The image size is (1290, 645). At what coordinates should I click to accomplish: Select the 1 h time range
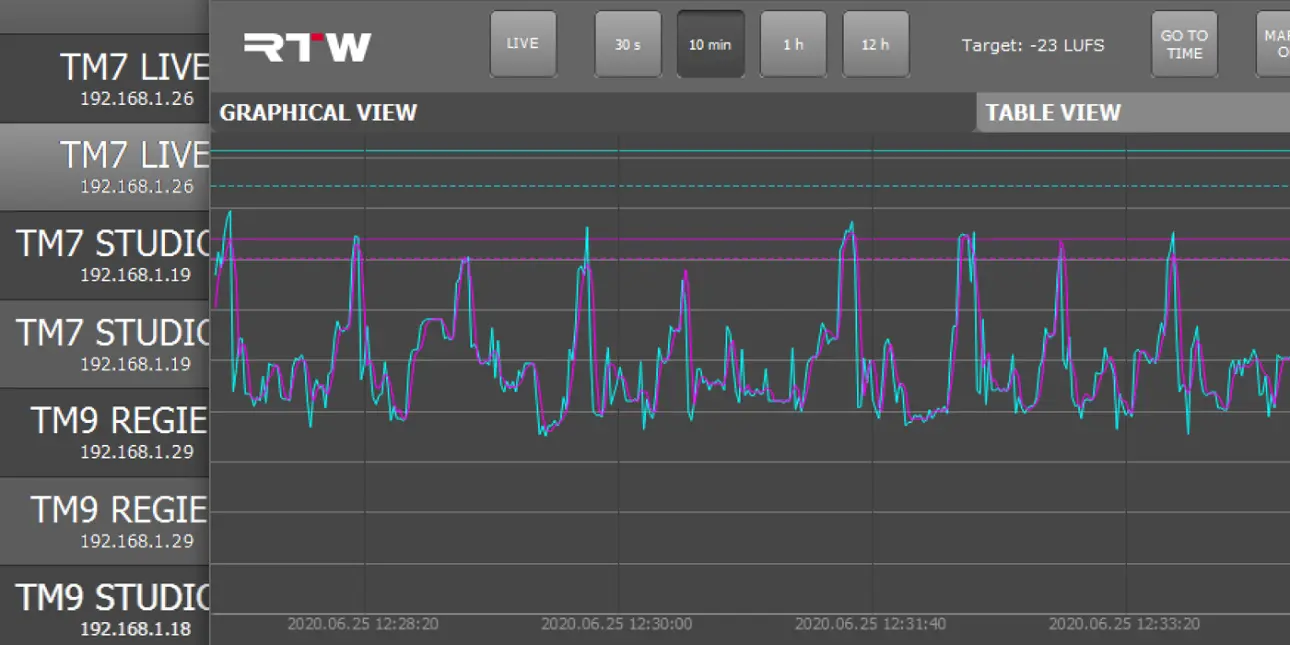click(793, 44)
